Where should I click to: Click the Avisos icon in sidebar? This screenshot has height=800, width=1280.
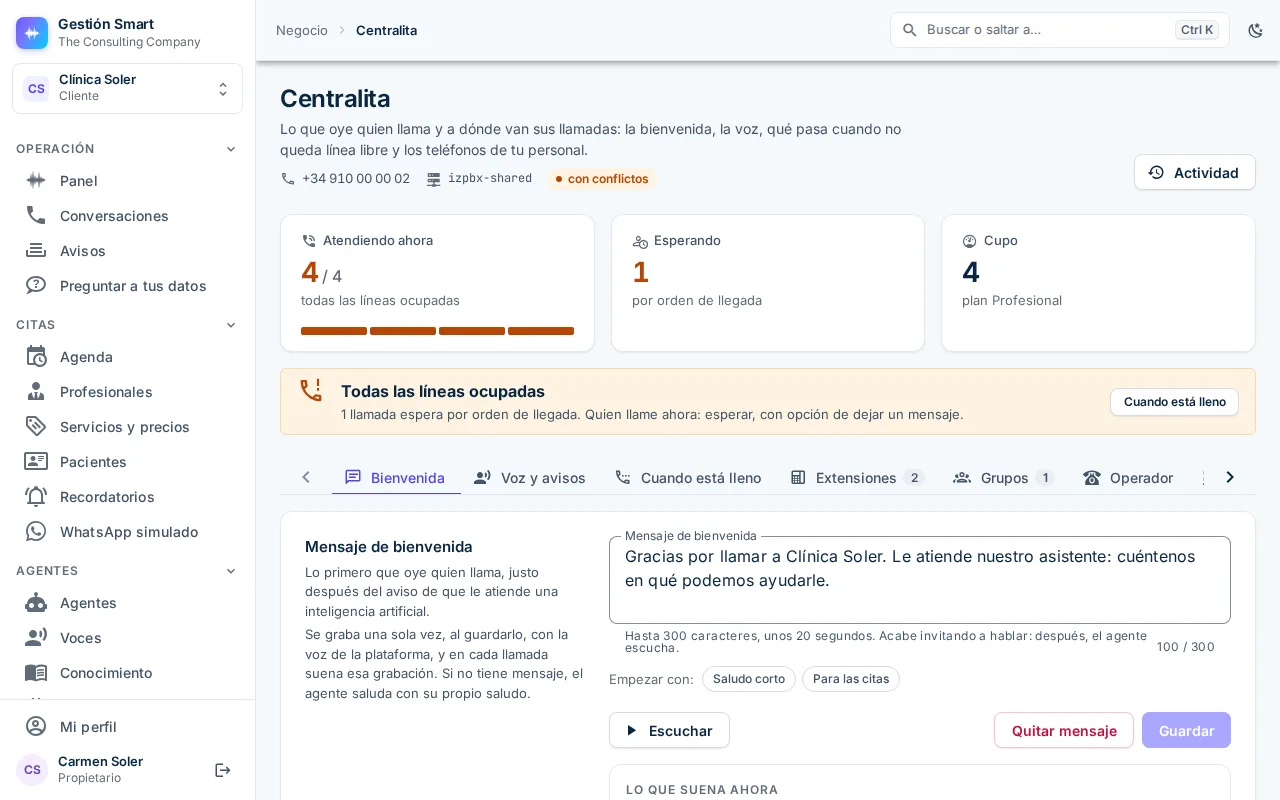click(36, 251)
